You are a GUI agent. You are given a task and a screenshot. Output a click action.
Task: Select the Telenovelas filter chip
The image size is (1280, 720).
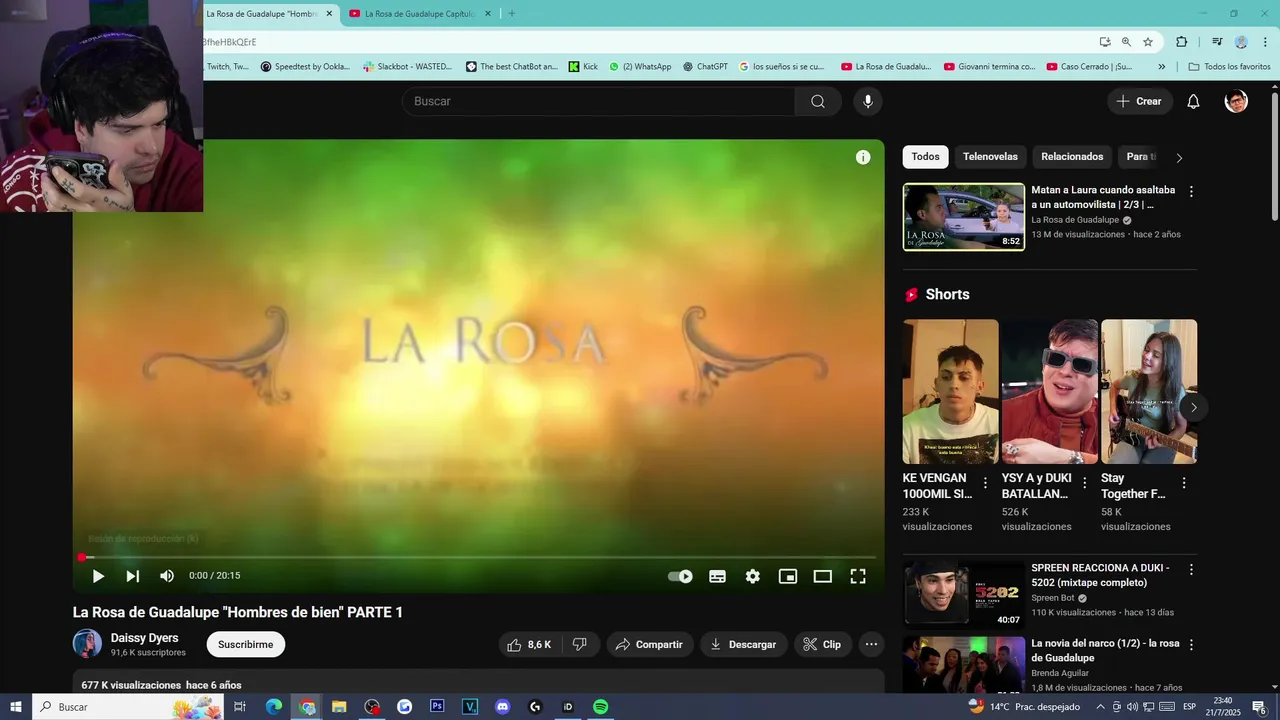[x=990, y=157]
